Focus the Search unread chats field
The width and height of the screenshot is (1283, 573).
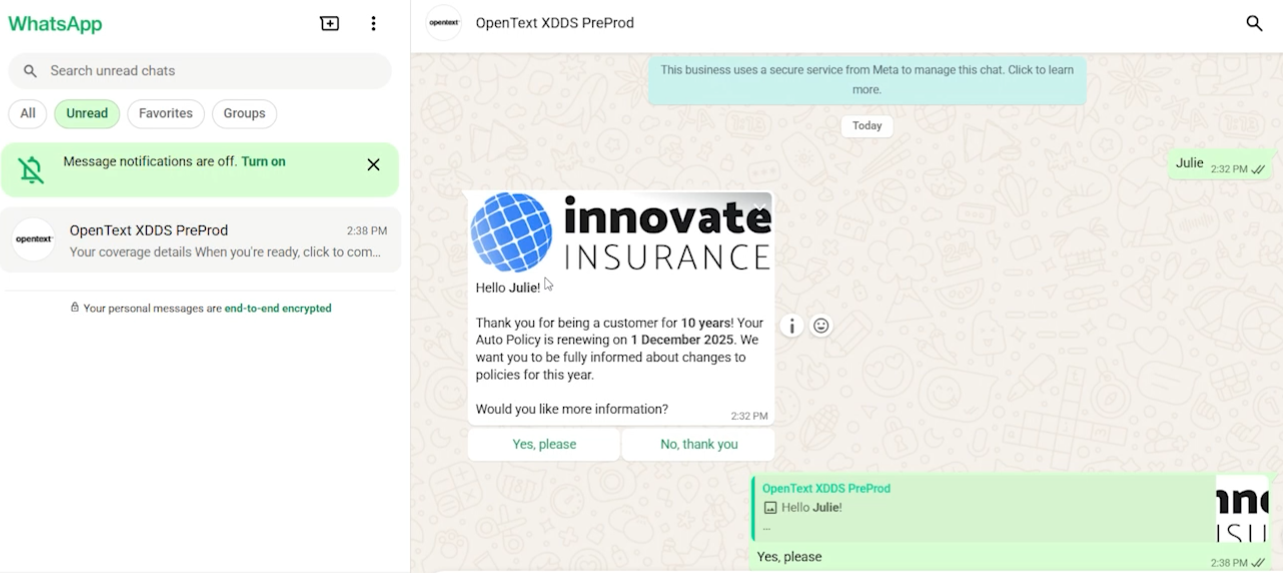pyautogui.click(x=200, y=71)
